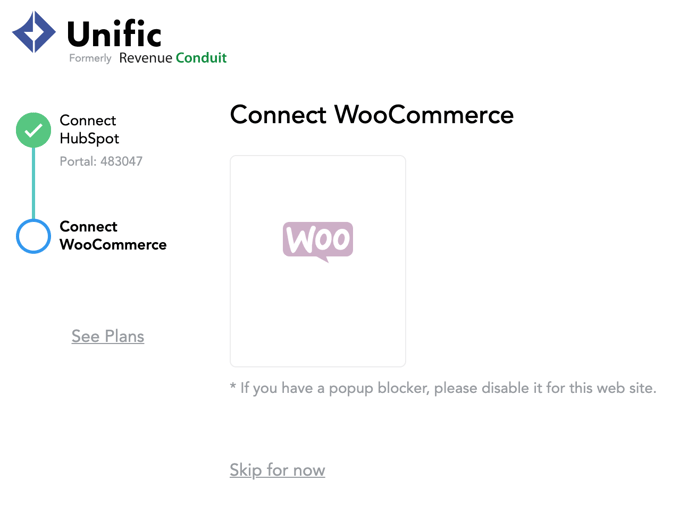Open the Connect WooCommerce sidebar step
This screenshot has height=515, width=688.
pos(113,236)
